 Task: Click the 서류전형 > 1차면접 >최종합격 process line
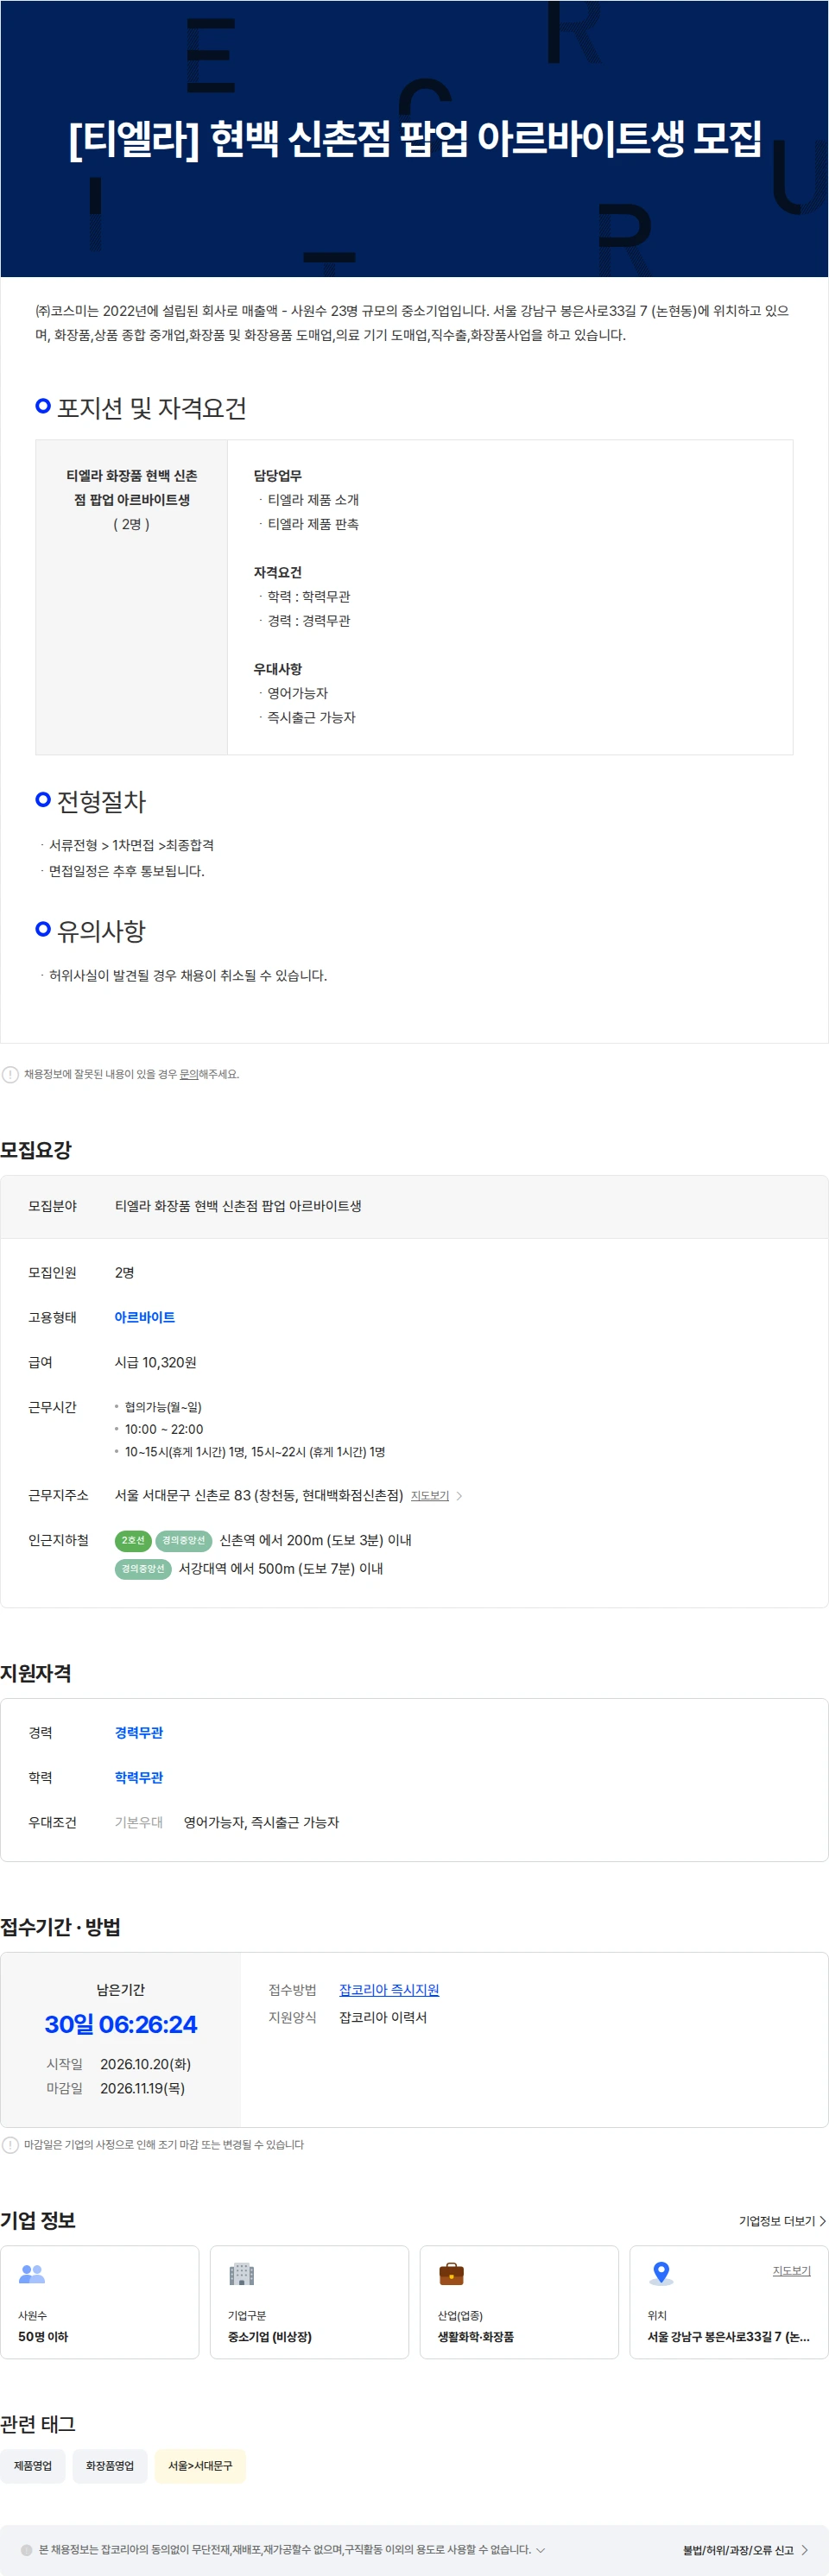[x=131, y=845]
